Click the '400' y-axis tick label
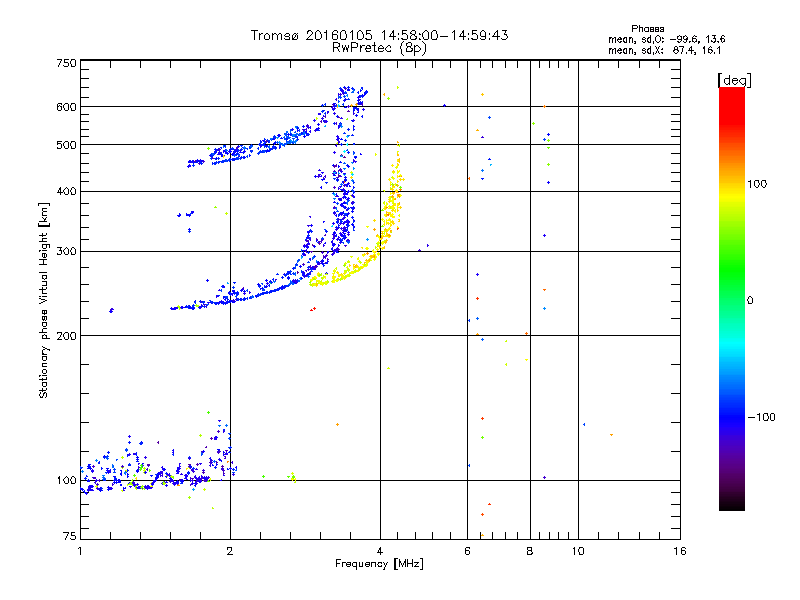This screenshot has width=800, height=600. (x=66, y=192)
